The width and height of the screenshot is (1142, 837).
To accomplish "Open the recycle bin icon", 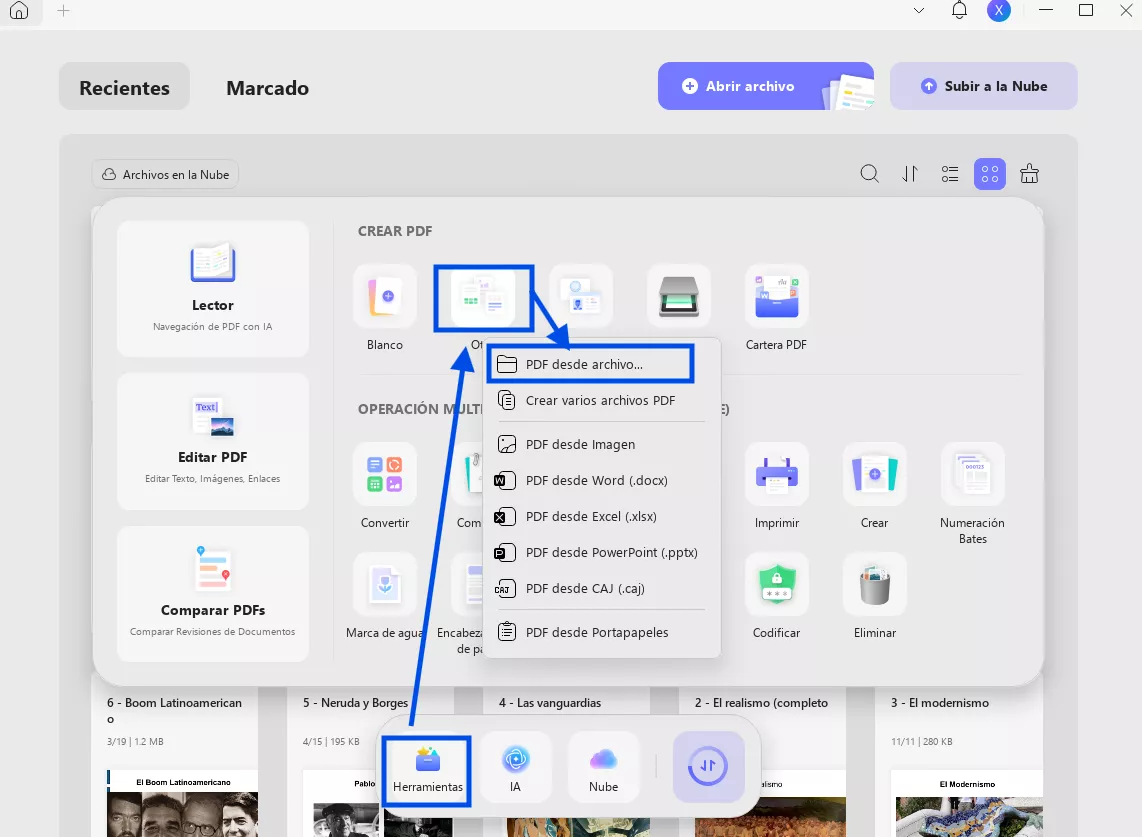I will [x=1029, y=174].
